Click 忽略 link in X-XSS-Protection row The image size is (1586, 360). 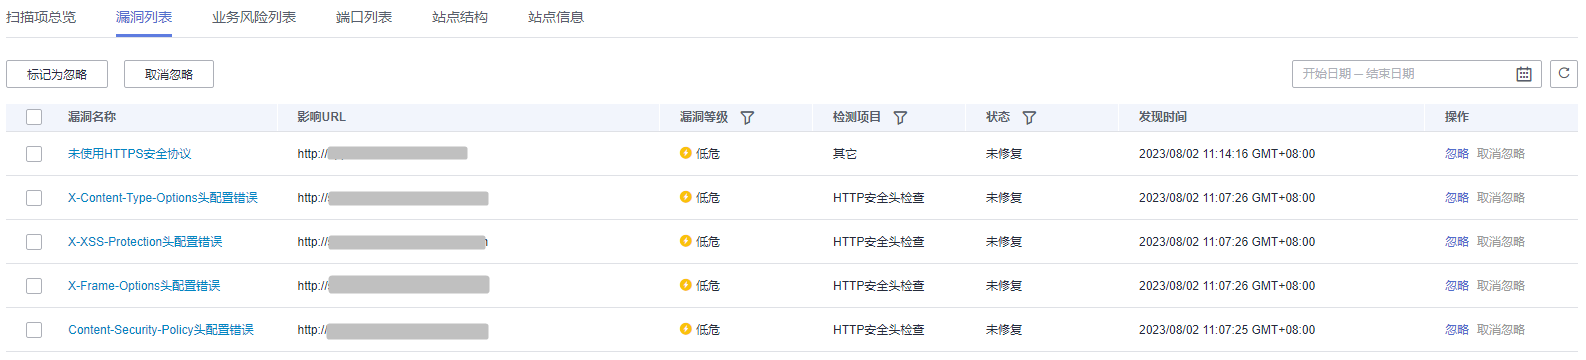[x=1457, y=242]
